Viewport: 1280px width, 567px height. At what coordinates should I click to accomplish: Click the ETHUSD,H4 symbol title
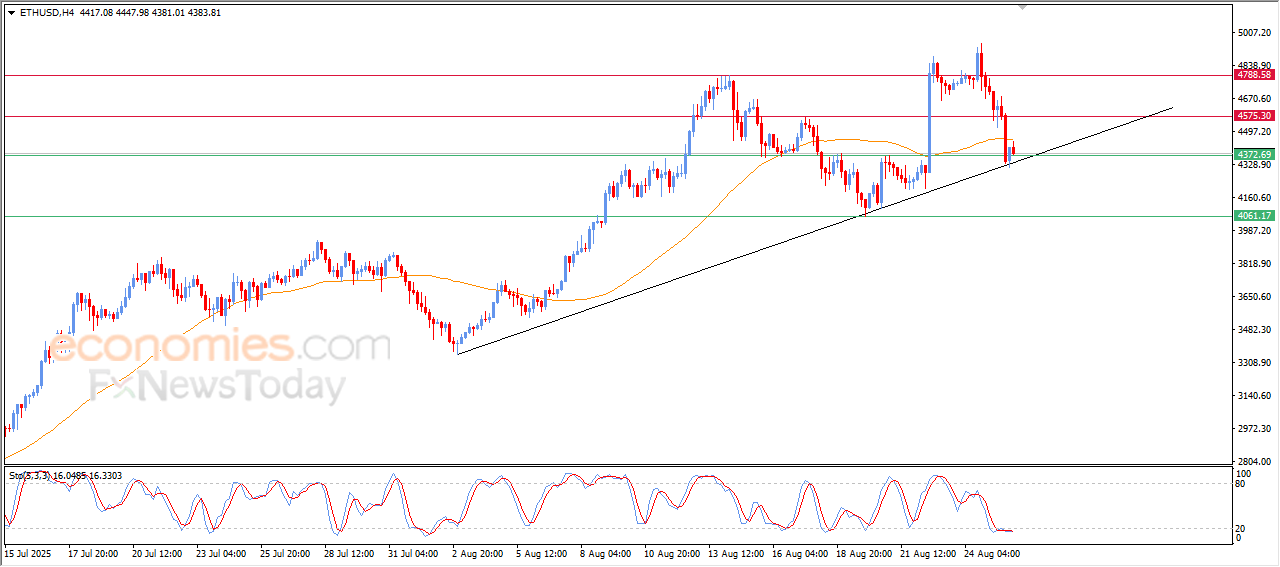click(x=46, y=13)
